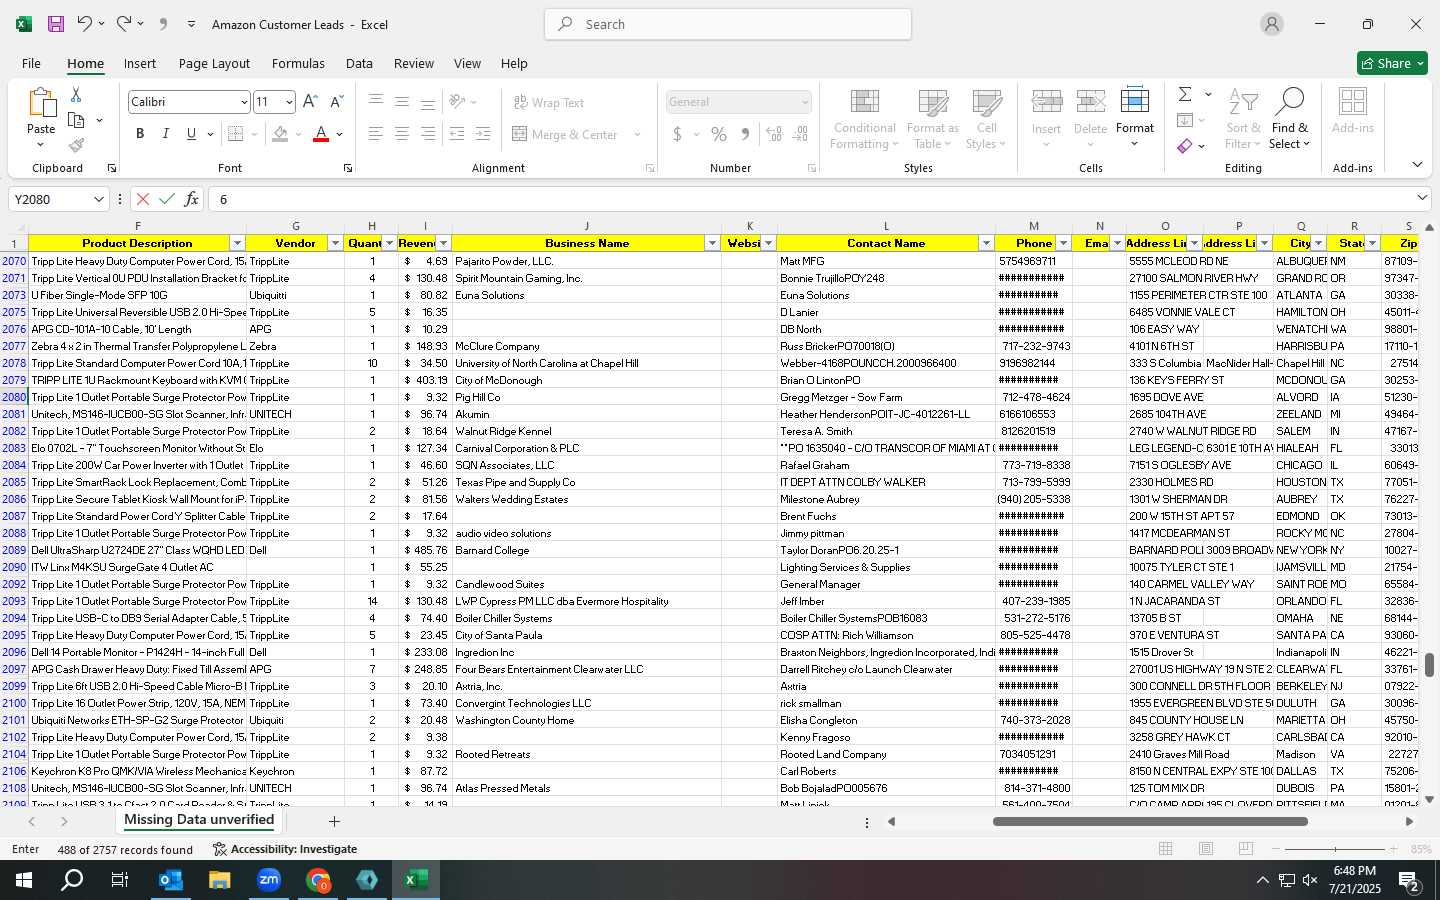
Task: Open Fill Color bucket swatch
Action: [x=280, y=134]
